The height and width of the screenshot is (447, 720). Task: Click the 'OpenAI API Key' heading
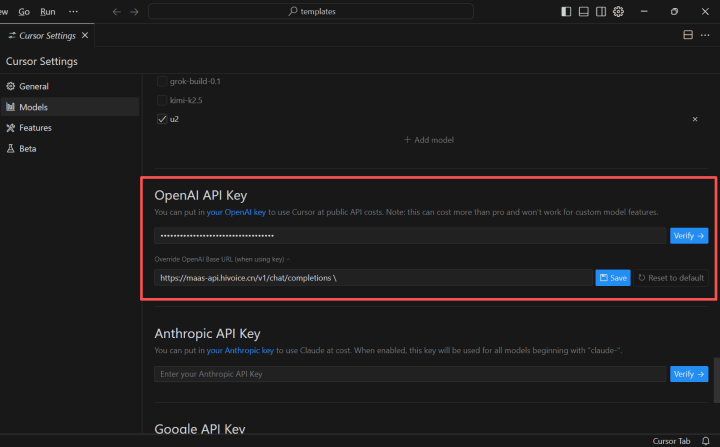[x=201, y=195]
